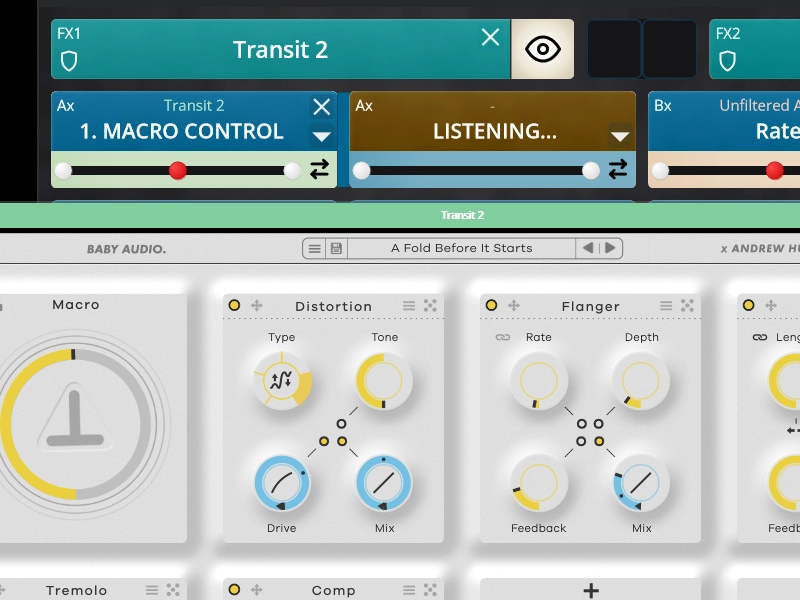Click the save preset floppy icon
This screenshot has width=800, height=600.
[x=336, y=248]
